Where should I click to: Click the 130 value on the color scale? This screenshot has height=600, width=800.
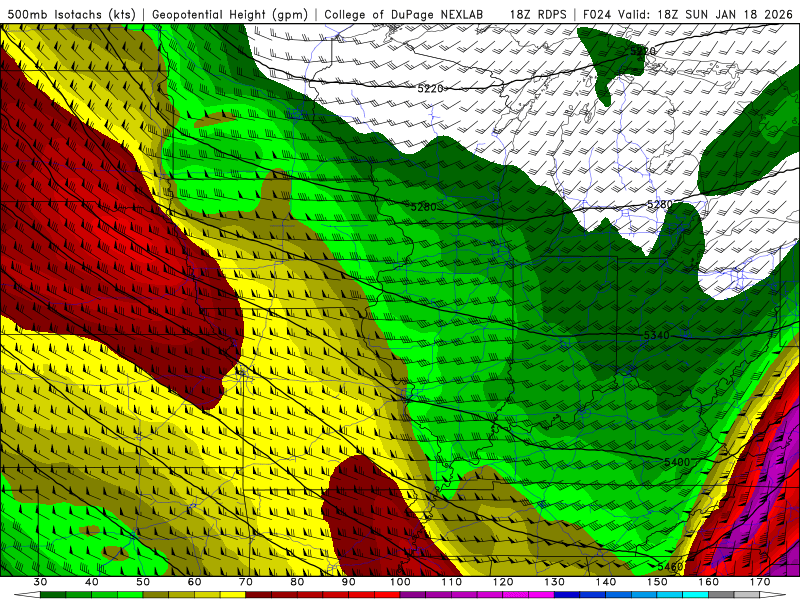point(555,582)
